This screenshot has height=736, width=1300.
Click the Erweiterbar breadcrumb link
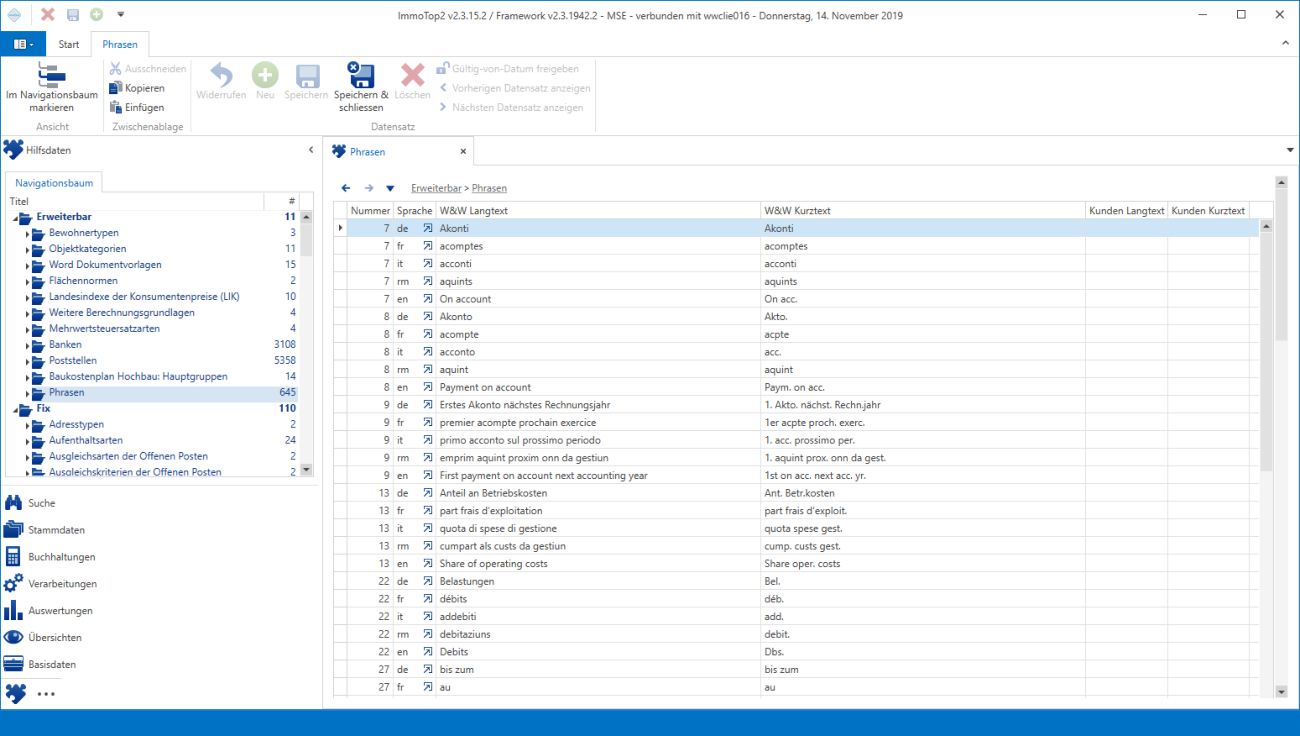(x=436, y=188)
